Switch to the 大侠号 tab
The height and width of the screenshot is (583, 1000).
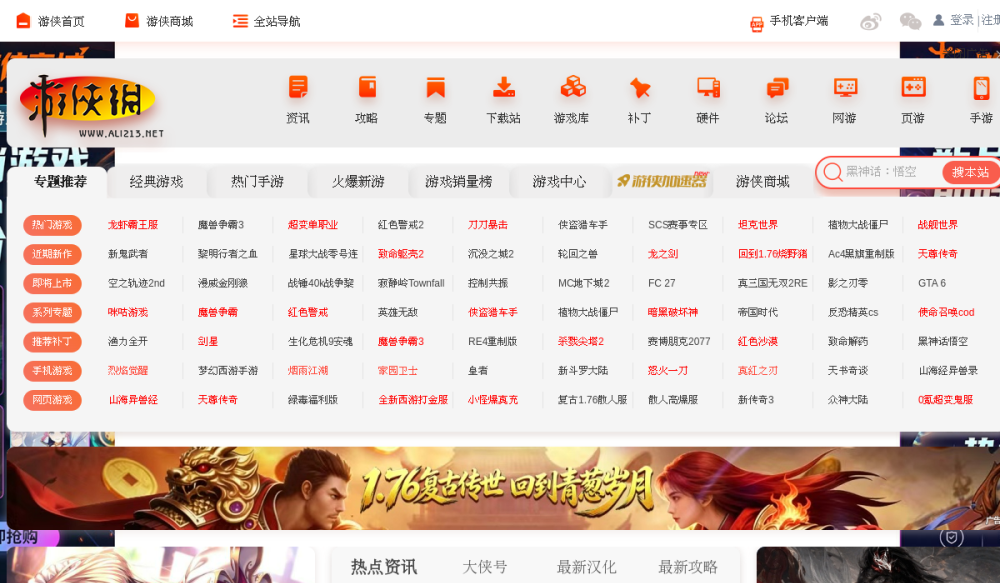pyautogui.click(x=485, y=566)
